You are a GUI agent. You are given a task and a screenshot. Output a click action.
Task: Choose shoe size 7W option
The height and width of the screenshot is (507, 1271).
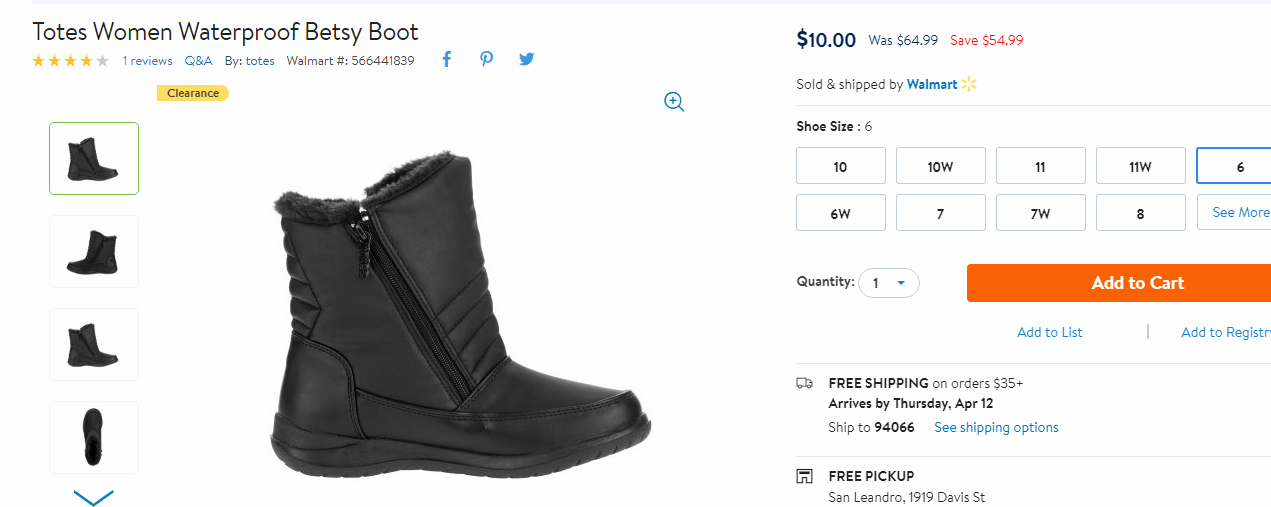pos(1040,213)
